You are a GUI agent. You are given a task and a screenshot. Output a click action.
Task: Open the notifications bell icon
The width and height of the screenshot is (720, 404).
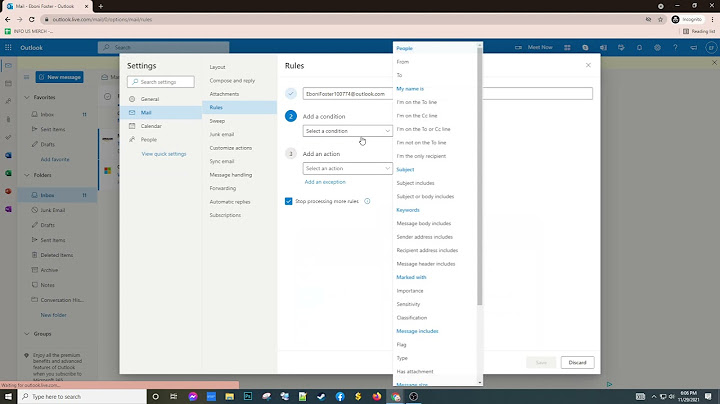pyautogui.click(x=639, y=47)
